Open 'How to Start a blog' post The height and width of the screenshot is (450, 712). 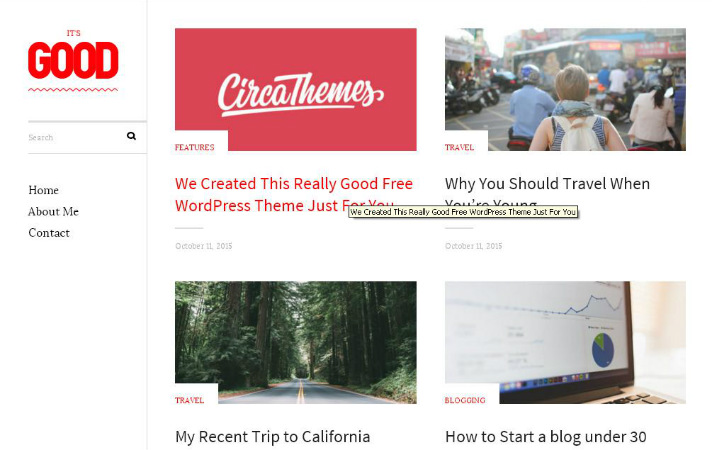(x=545, y=437)
